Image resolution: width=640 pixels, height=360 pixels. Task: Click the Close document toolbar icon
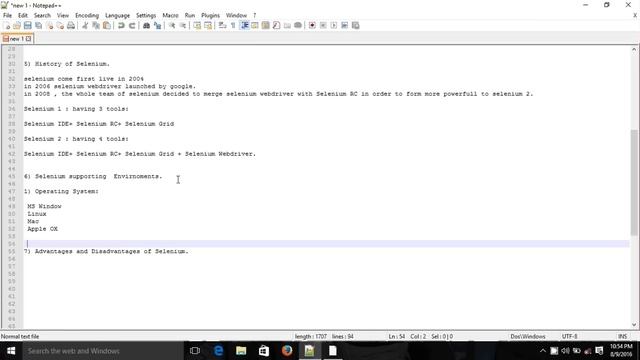(x=49, y=26)
